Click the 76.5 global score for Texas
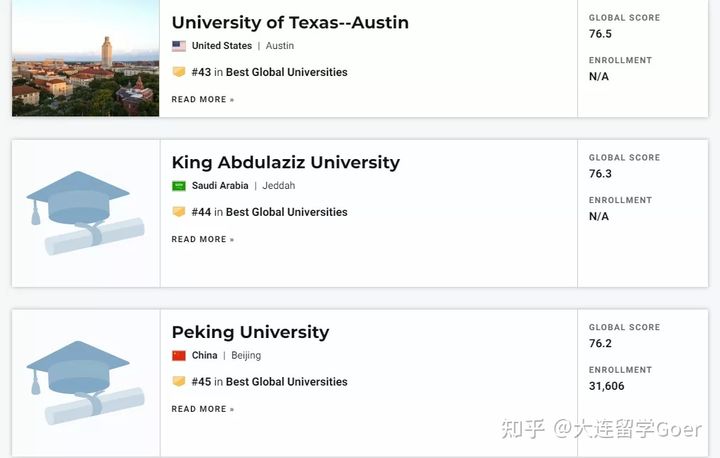 [x=600, y=34]
